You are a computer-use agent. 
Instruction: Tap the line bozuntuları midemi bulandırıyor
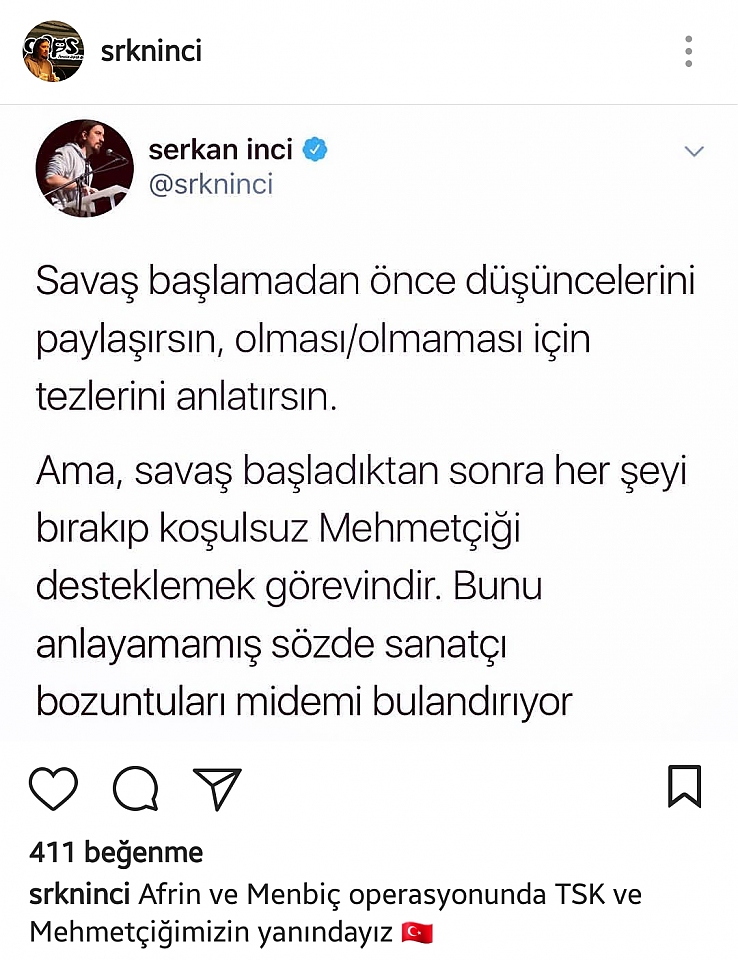tap(304, 702)
